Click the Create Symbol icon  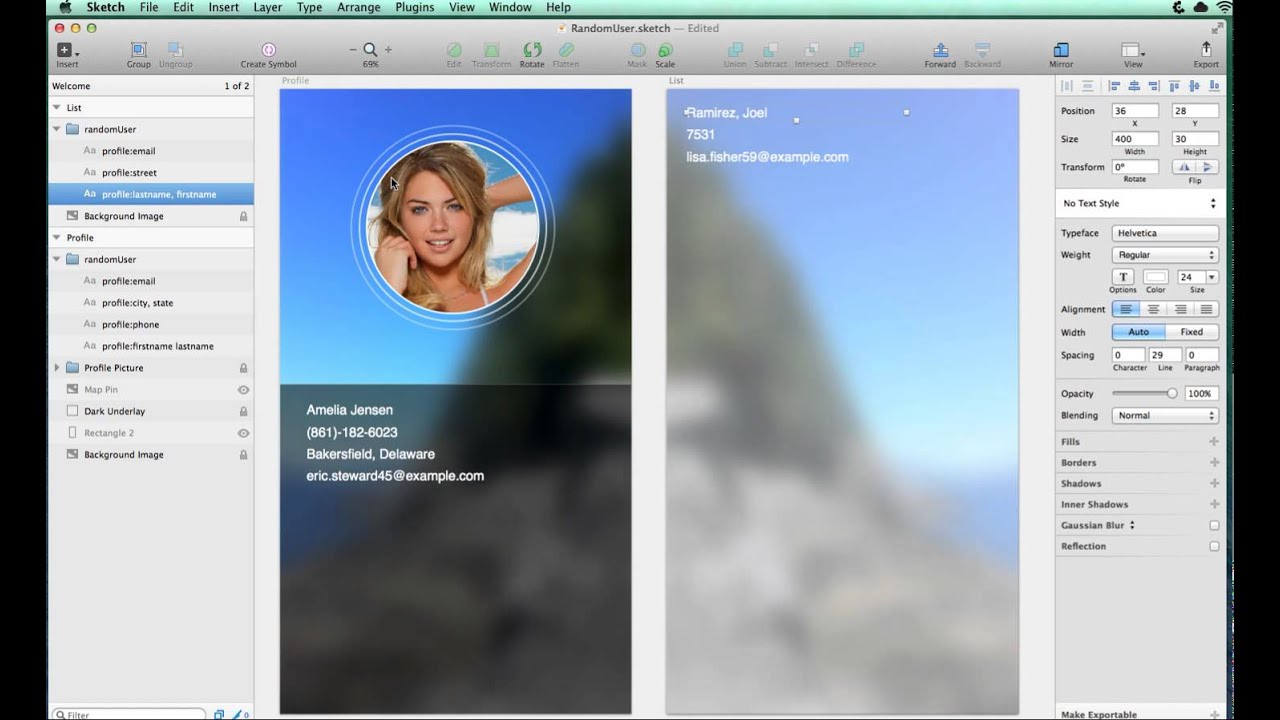point(268,50)
